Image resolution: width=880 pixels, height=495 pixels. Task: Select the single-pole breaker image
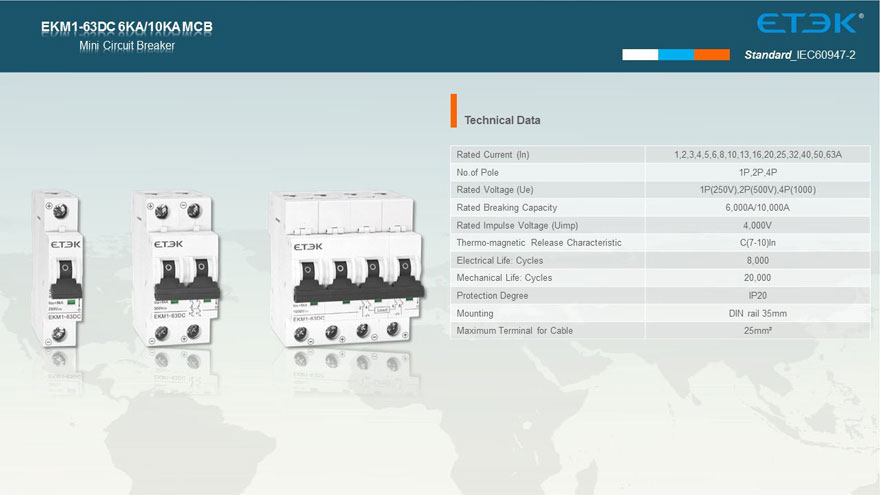(x=57, y=268)
